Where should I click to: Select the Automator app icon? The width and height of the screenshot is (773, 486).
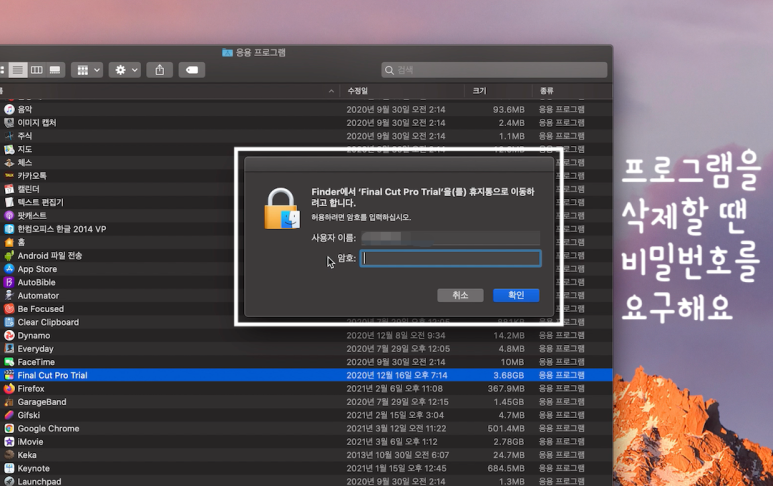pyautogui.click(x=9, y=296)
